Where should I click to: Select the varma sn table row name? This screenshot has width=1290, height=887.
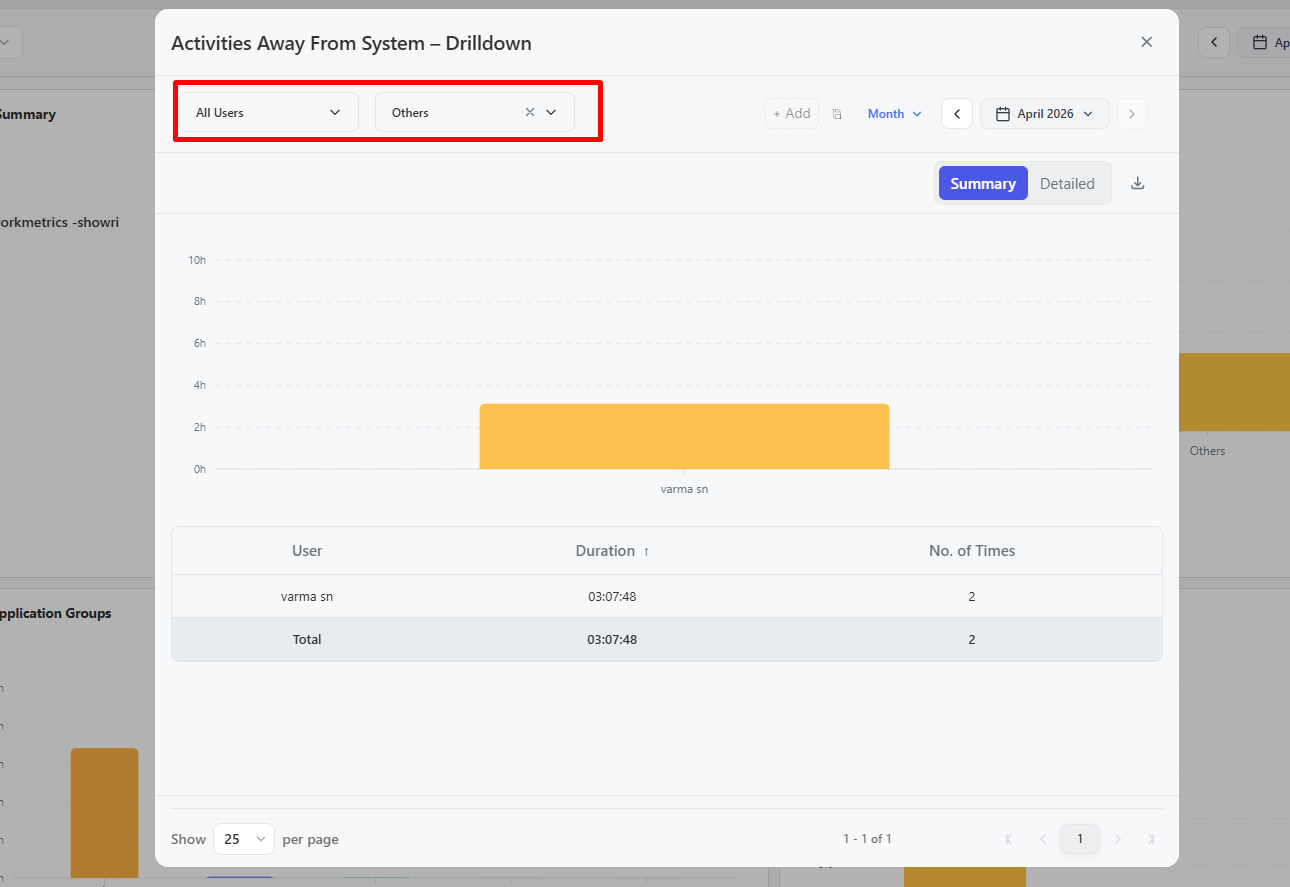pos(307,596)
